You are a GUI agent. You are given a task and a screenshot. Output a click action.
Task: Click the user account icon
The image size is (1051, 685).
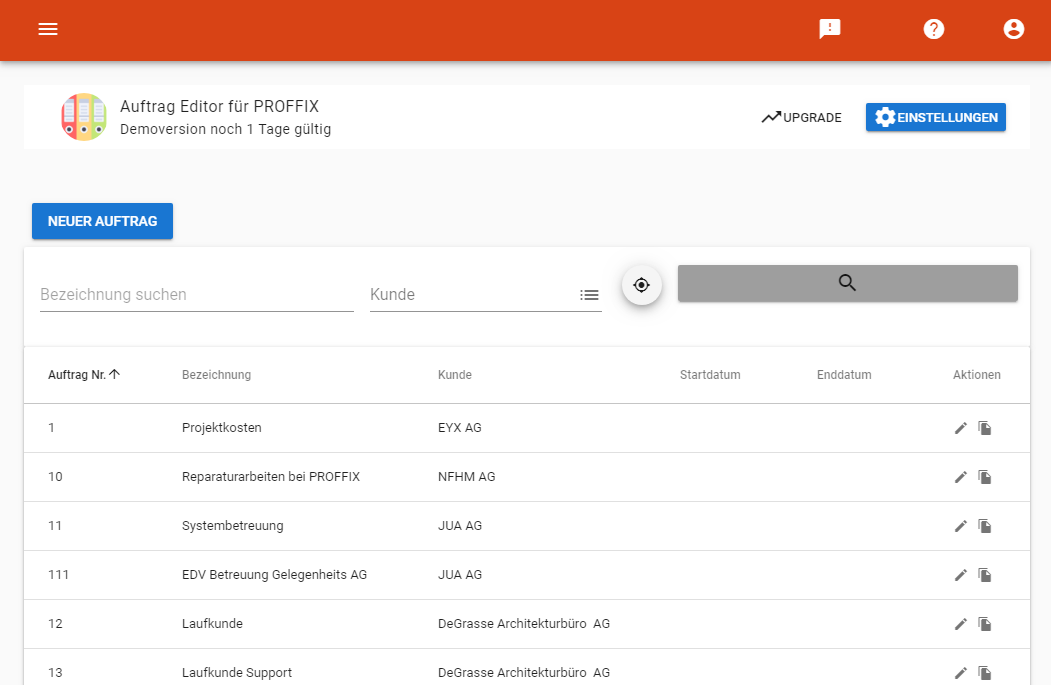(x=1013, y=28)
